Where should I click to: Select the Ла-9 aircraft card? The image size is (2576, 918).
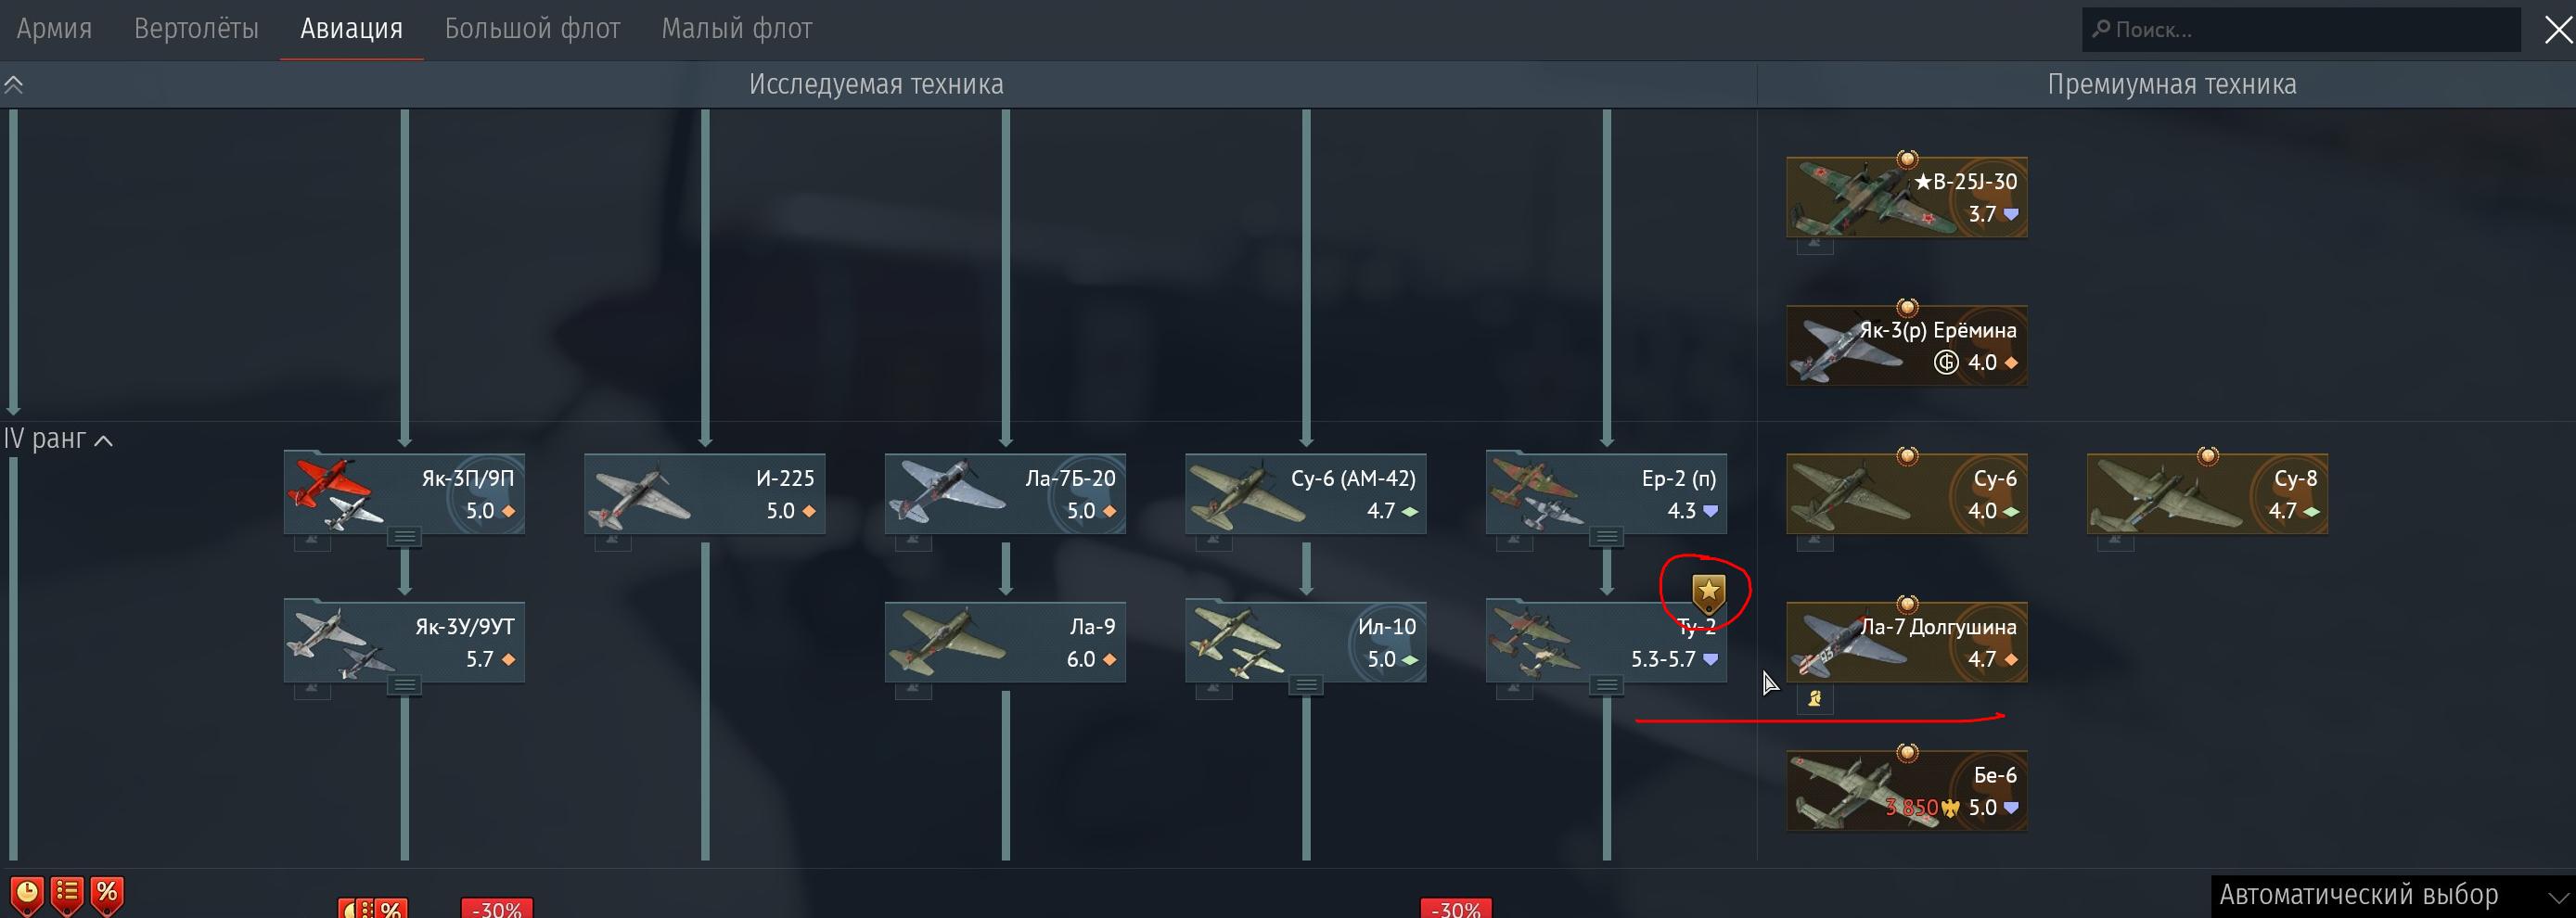[x=1005, y=642]
